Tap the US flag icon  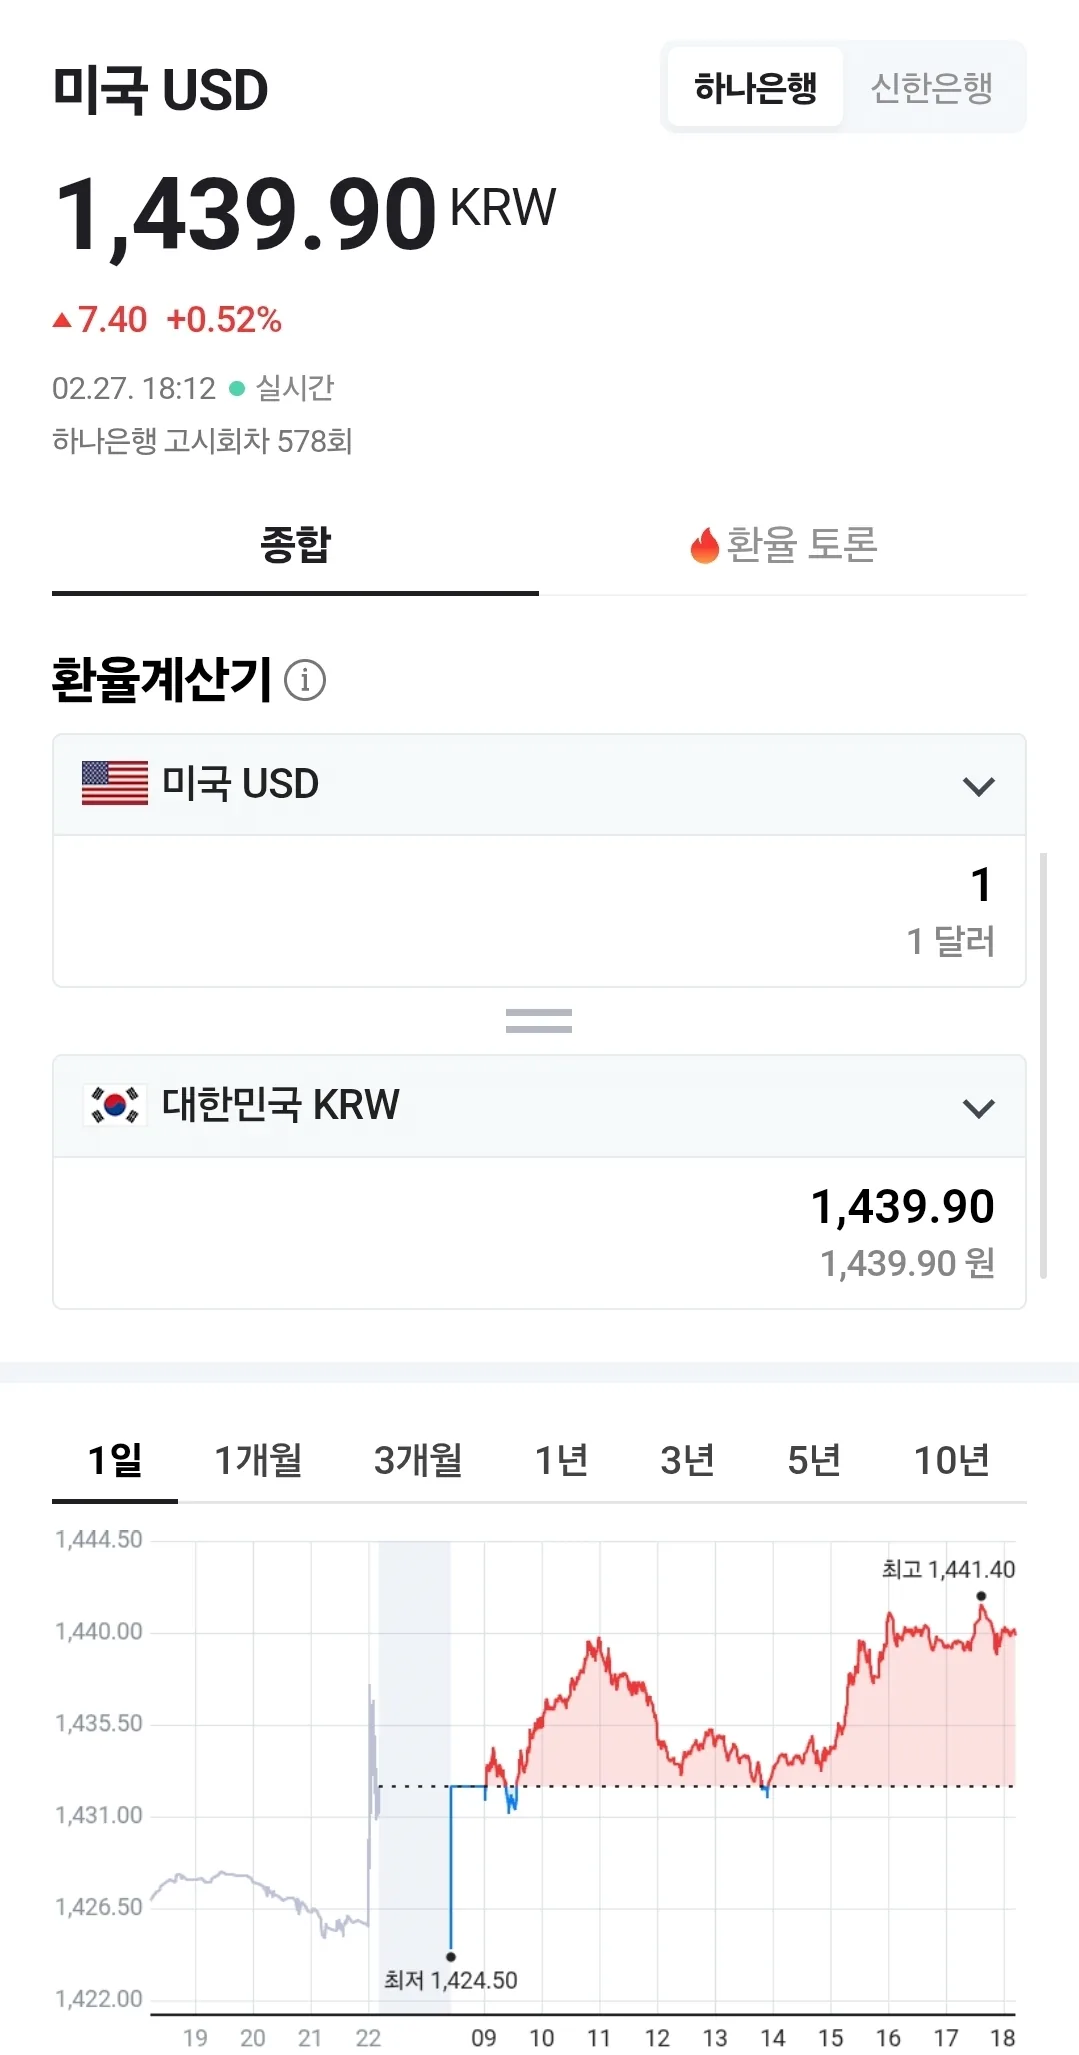pyautogui.click(x=115, y=783)
